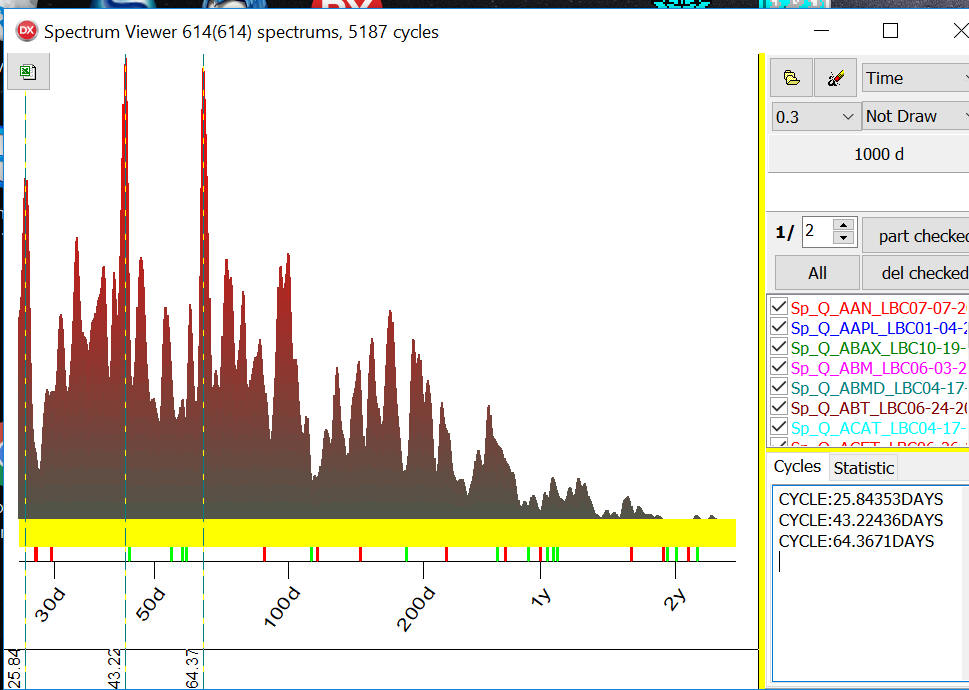Increment the divider spinner up arrow
Image resolution: width=969 pixels, height=690 pixels.
coord(844,226)
